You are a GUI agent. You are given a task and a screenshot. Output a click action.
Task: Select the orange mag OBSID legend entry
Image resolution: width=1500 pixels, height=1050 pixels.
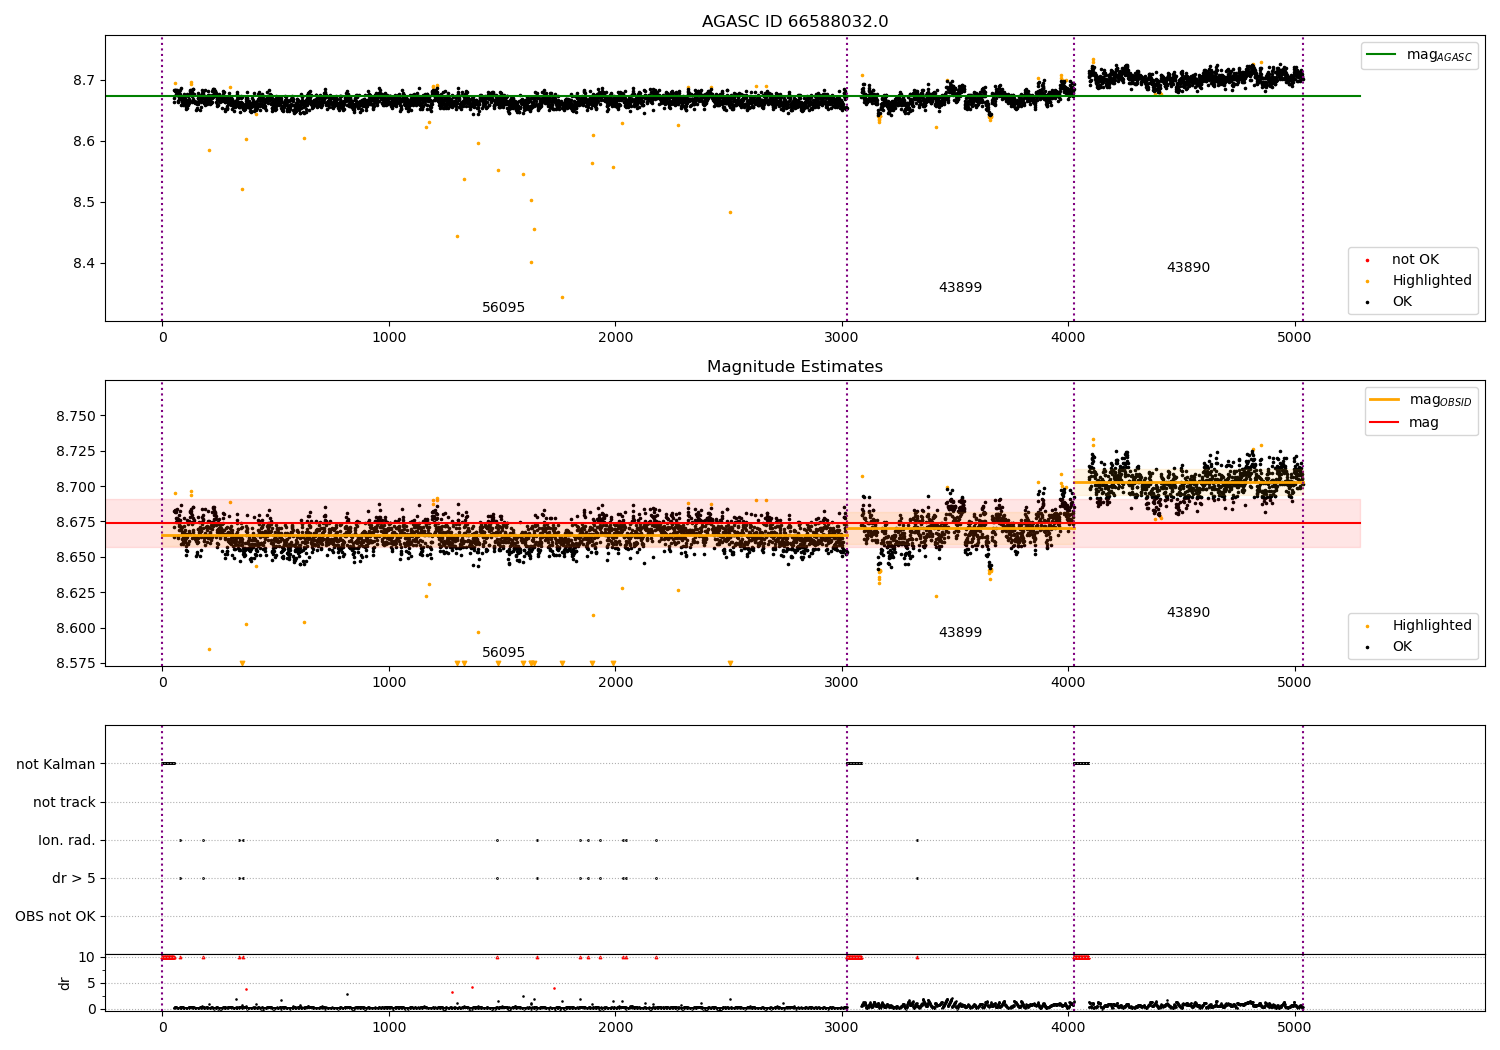pyautogui.click(x=1420, y=400)
